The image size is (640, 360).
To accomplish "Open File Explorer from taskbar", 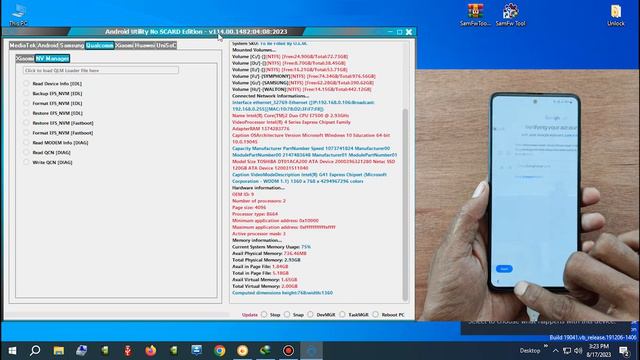I will click(59, 351).
